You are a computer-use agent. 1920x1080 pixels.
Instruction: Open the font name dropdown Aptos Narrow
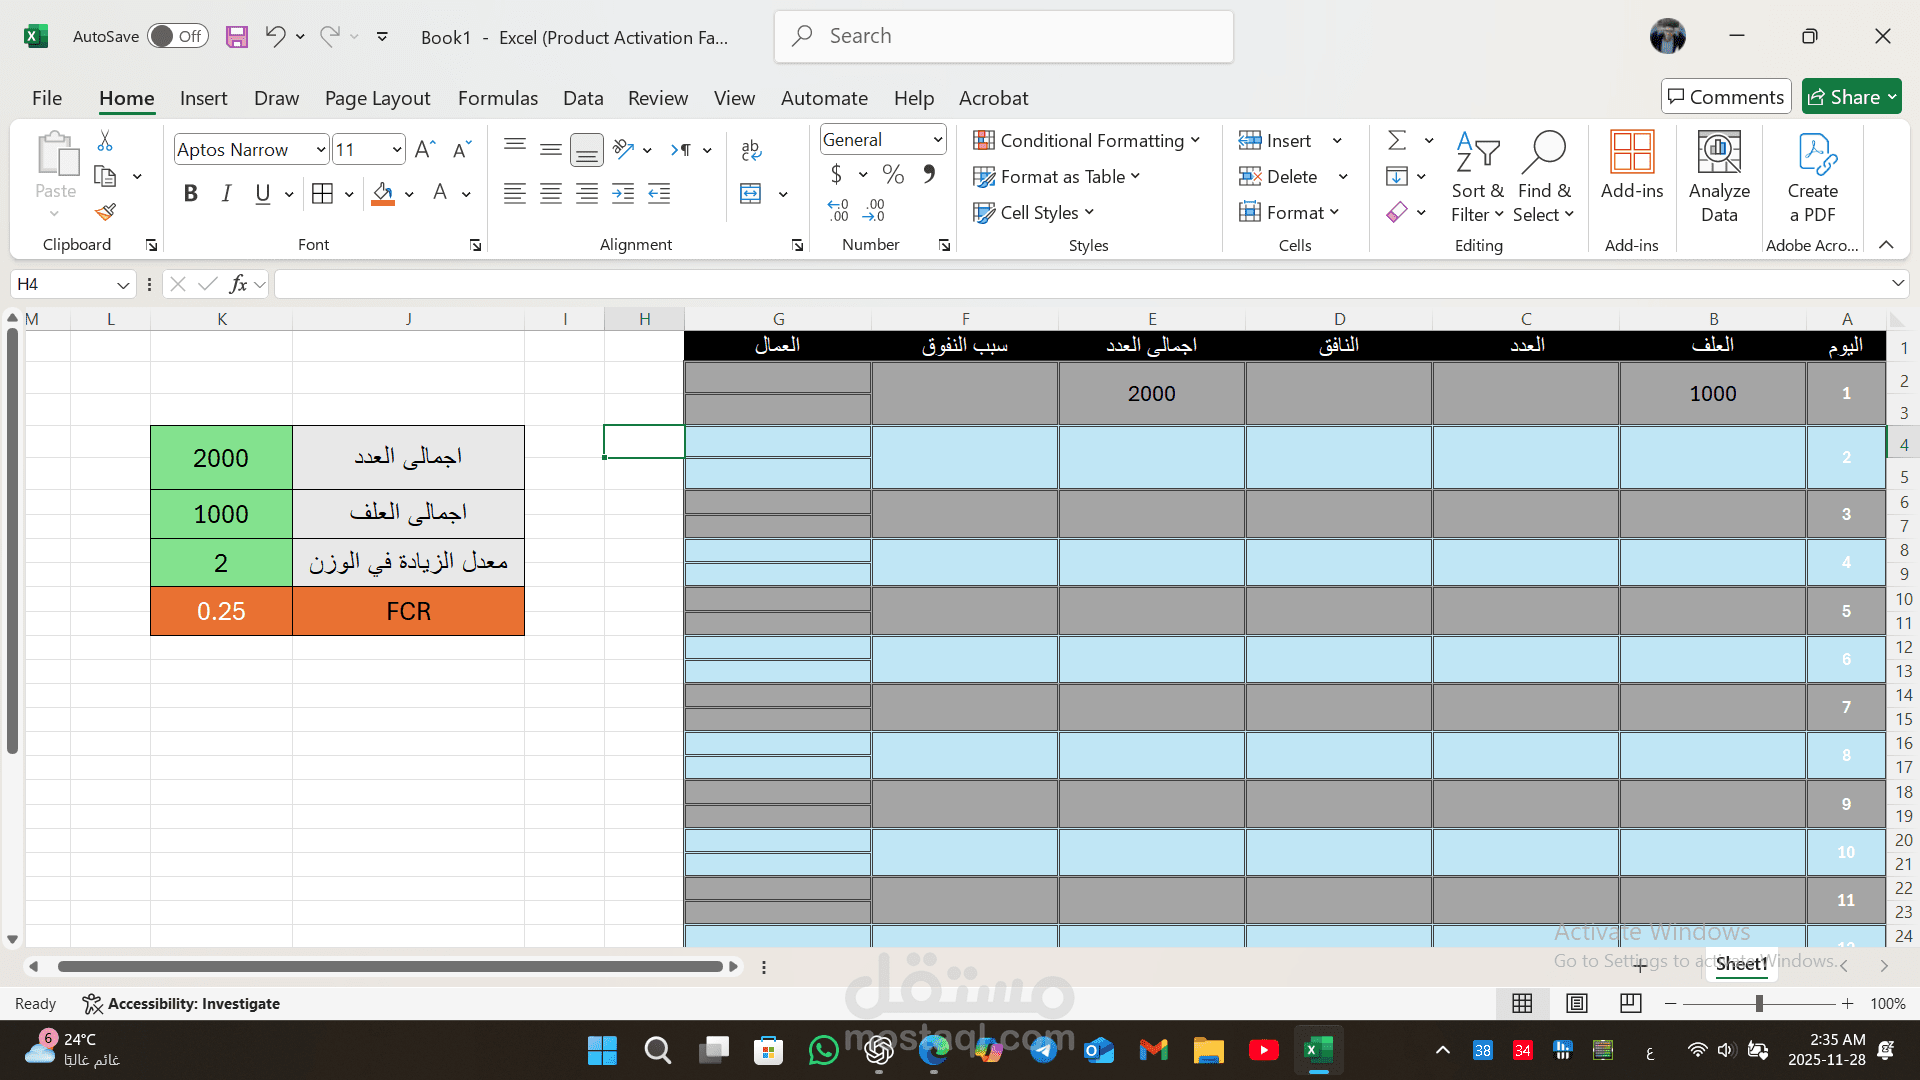320,150
